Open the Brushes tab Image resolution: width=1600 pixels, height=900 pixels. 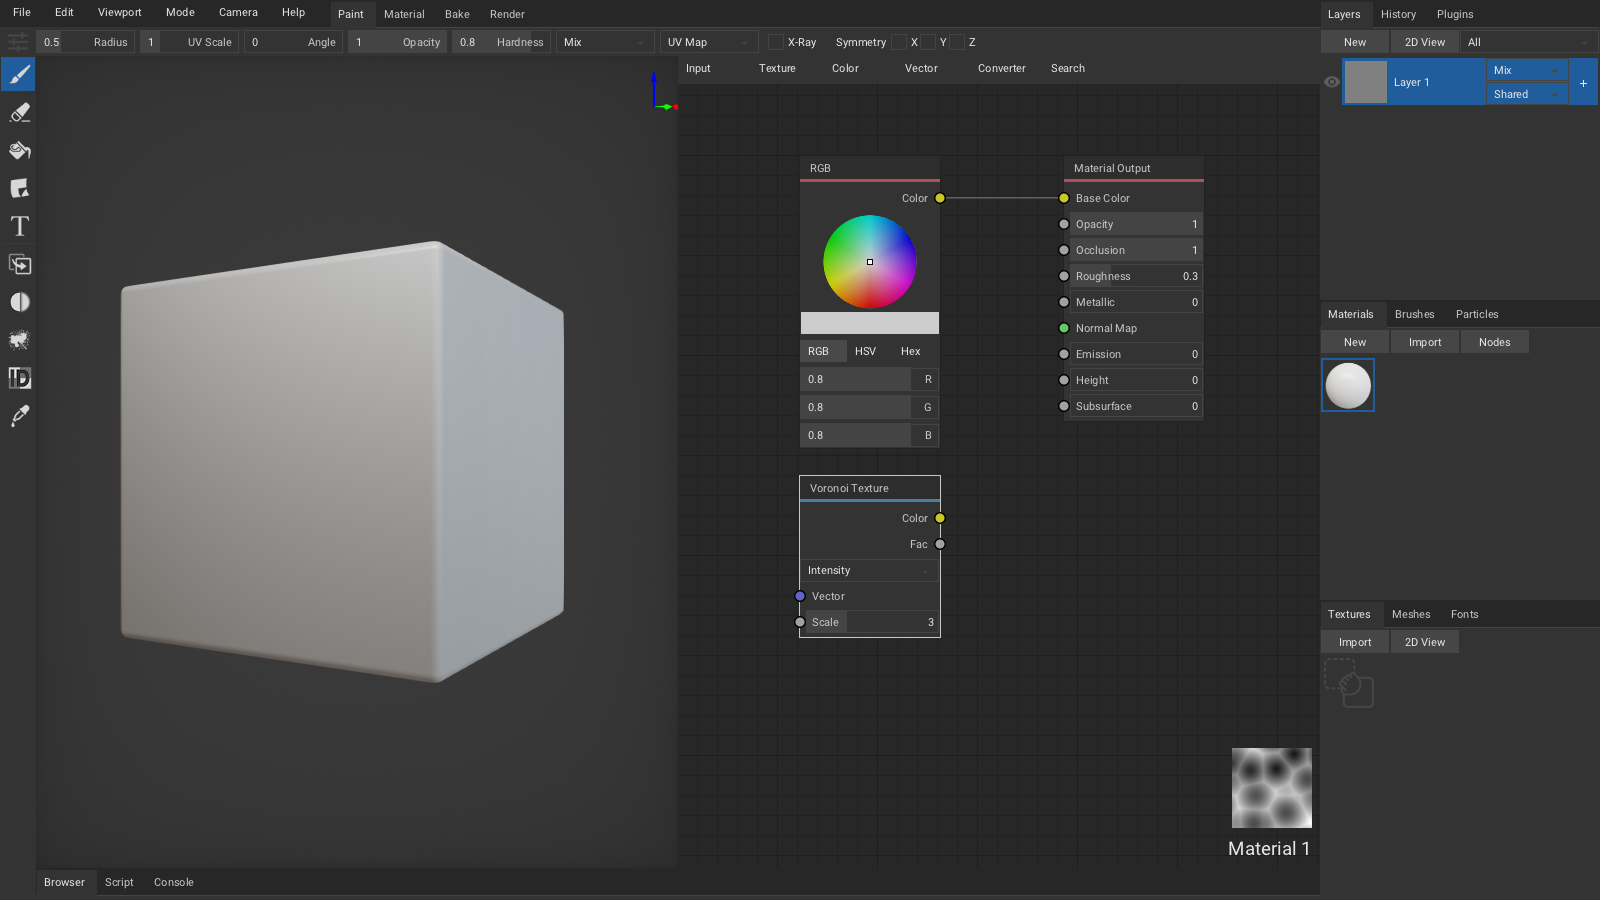[1414, 313]
